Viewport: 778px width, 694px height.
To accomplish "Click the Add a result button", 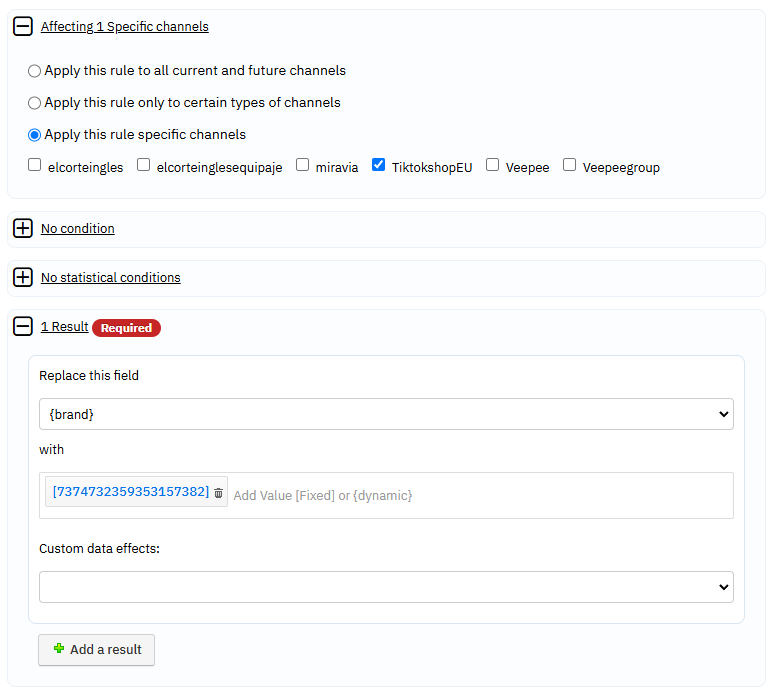I will 96,650.
